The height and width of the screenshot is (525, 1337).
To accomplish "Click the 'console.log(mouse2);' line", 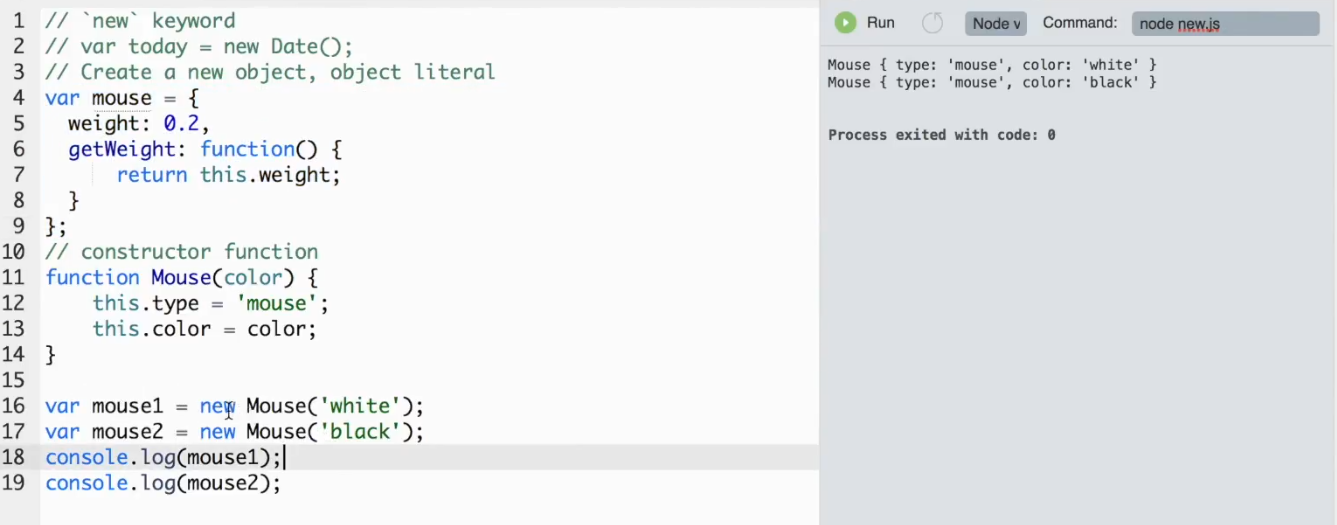I will (x=163, y=483).
